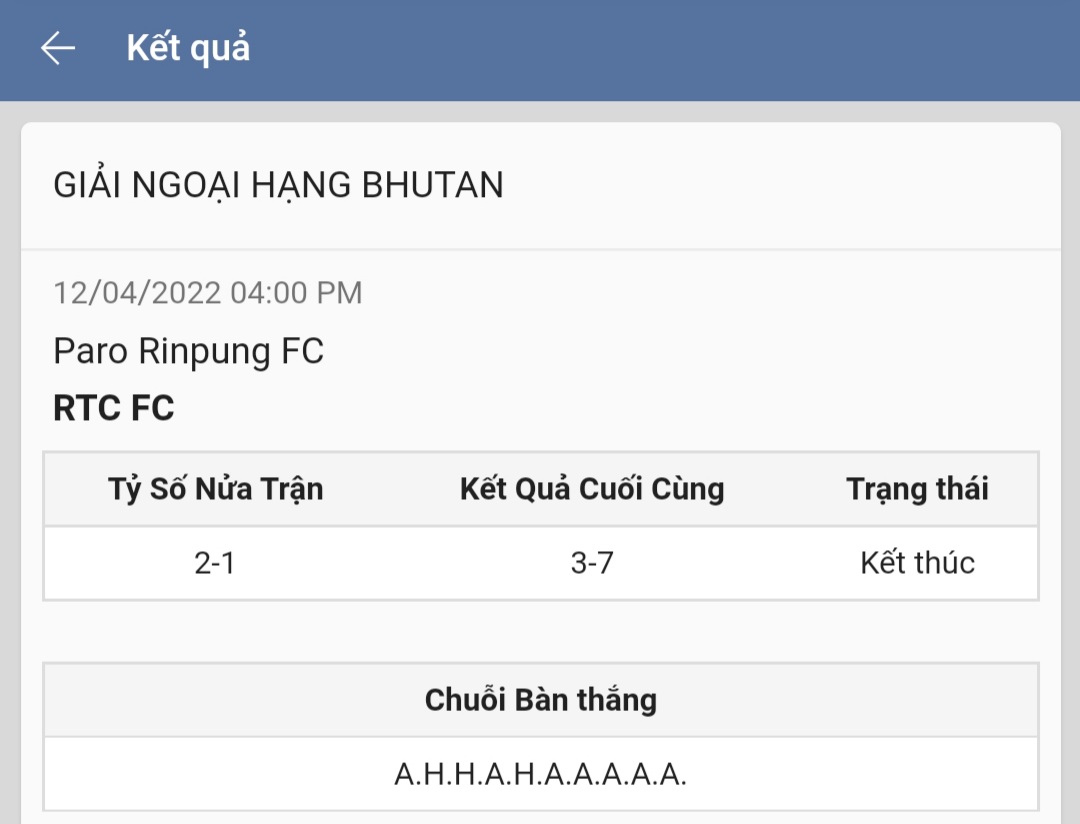Click the 04:00 PM kickoff time

[x=296, y=293]
